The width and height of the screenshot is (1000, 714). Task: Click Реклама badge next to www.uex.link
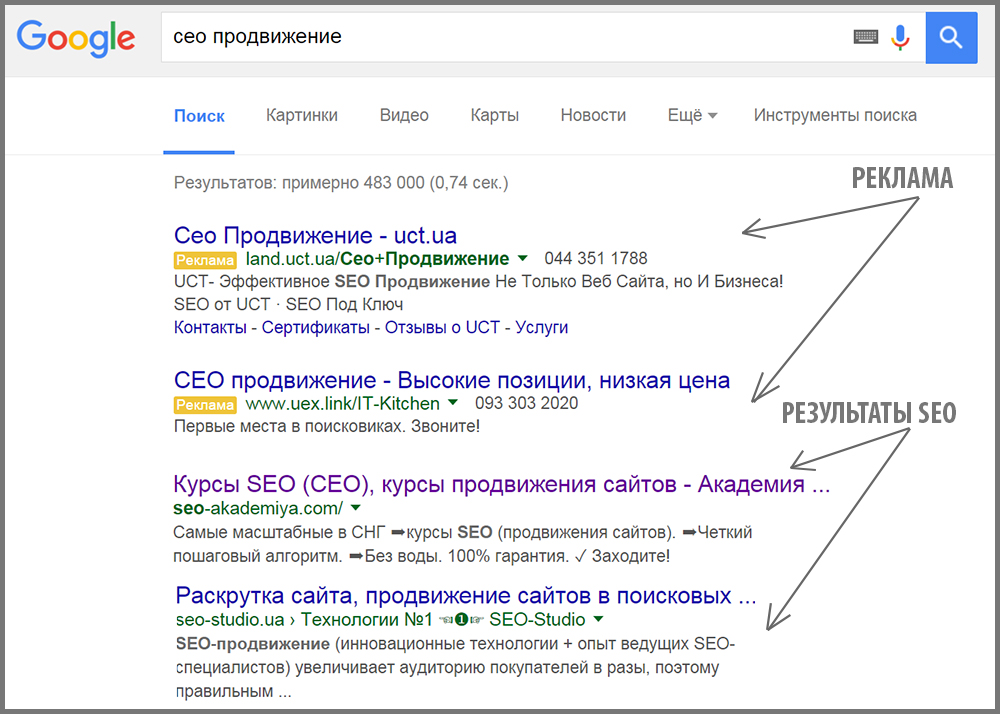pyautogui.click(x=205, y=405)
